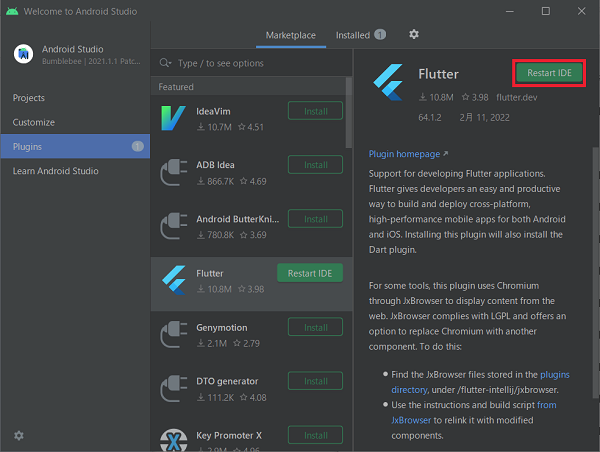Switch to the Marketplace tab
Image resolution: width=600 pixels, height=452 pixels.
291,35
